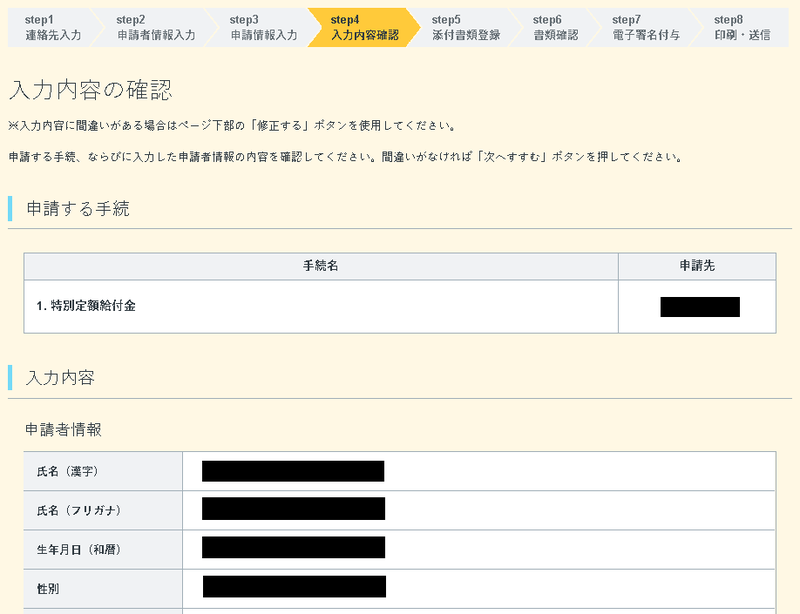Click the 申請者情報 subsection heading

pos(63,430)
